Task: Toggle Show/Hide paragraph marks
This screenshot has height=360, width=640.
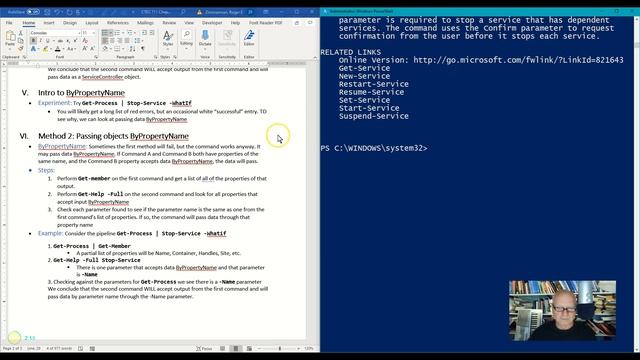Action: click(x=143, y=49)
